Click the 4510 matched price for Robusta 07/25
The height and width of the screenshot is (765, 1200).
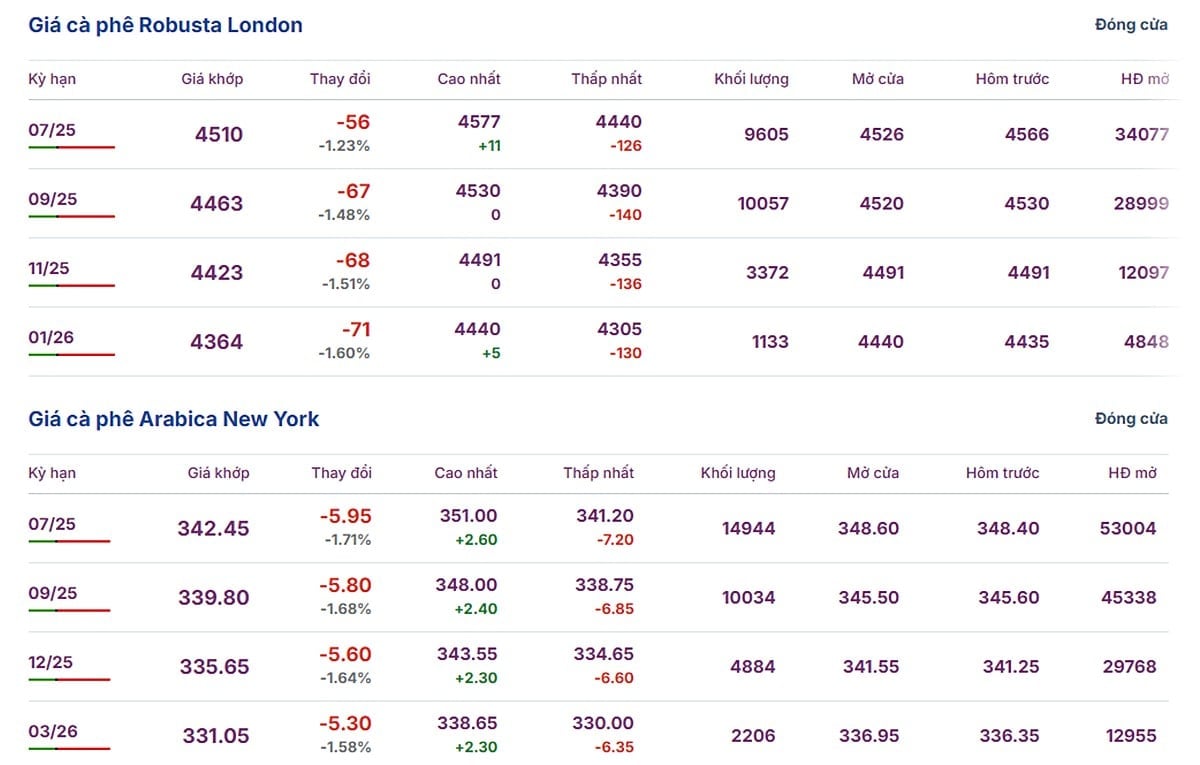(219, 134)
